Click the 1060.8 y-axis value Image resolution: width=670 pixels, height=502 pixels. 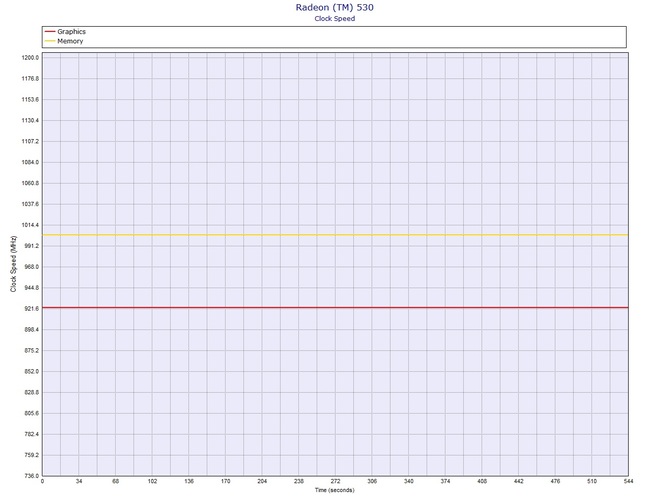pyautogui.click(x=30, y=183)
